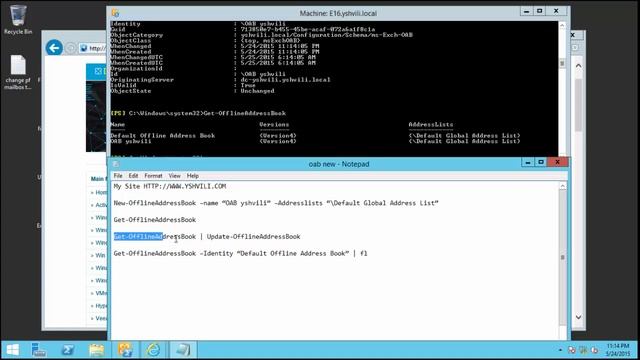Click the Notepad scrollbar up arrow
This screenshot has height=360, width=640.
[562, 186]
